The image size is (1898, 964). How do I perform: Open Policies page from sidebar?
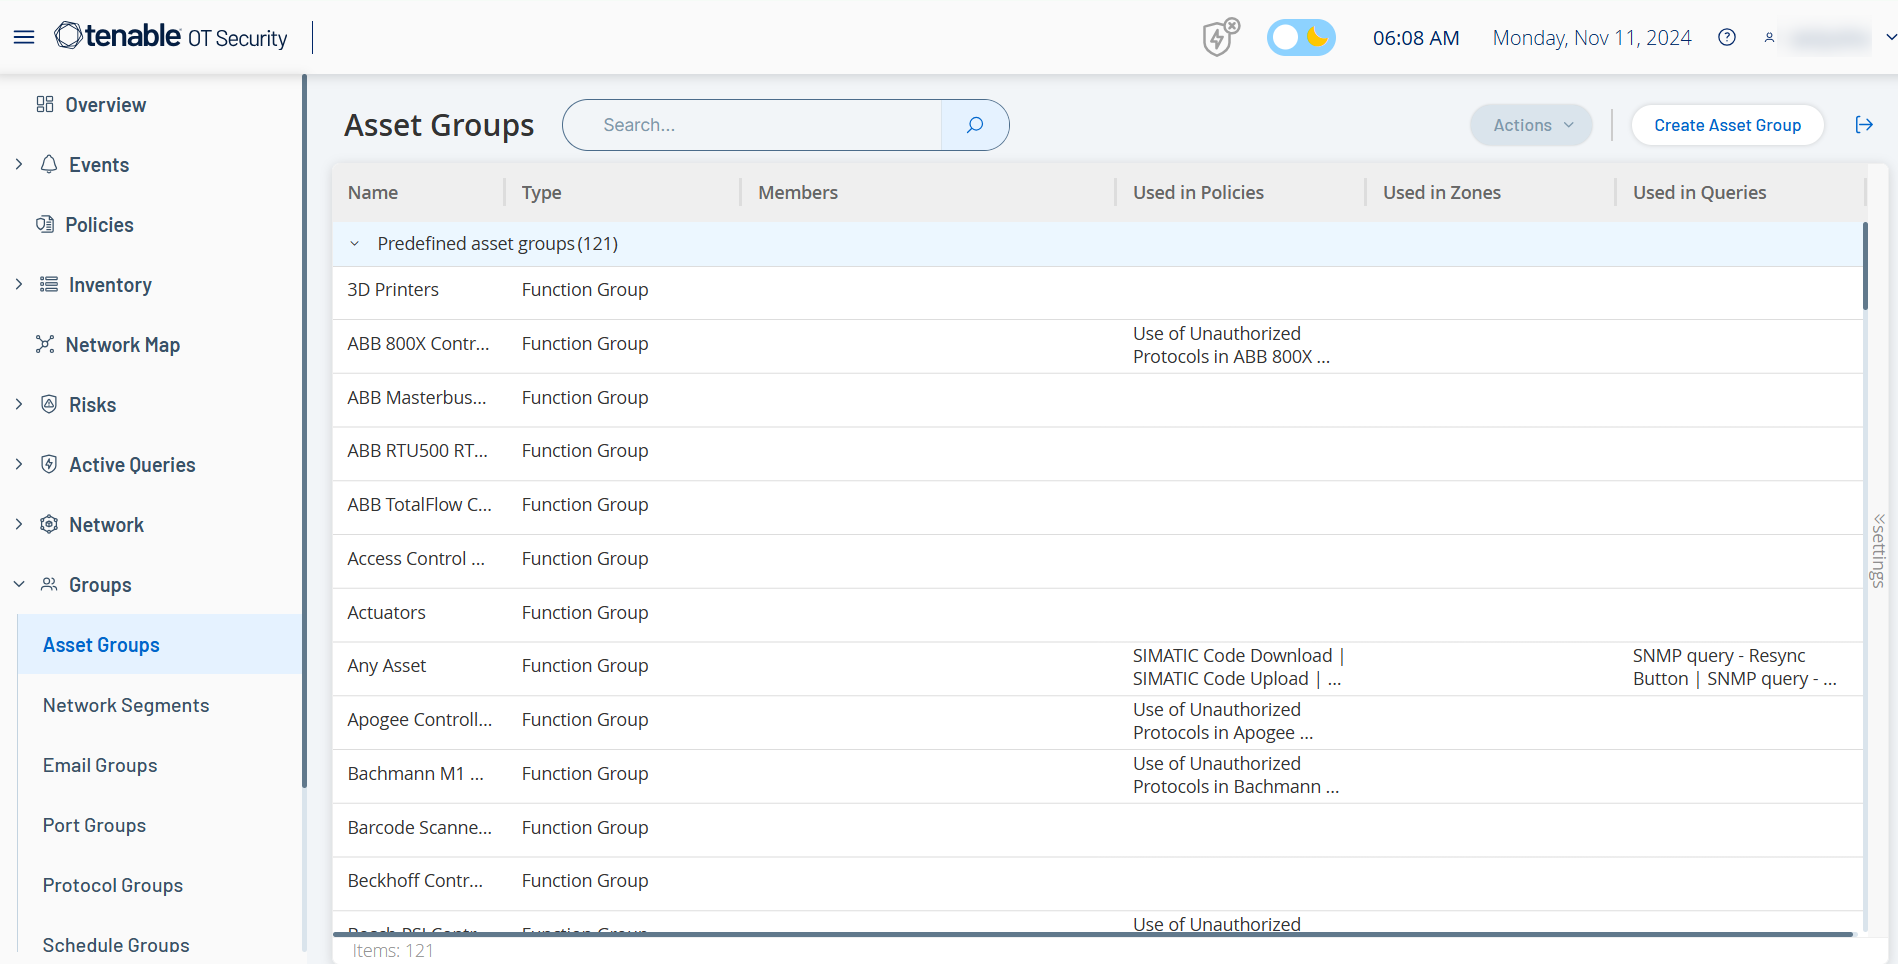pos(99,225)
